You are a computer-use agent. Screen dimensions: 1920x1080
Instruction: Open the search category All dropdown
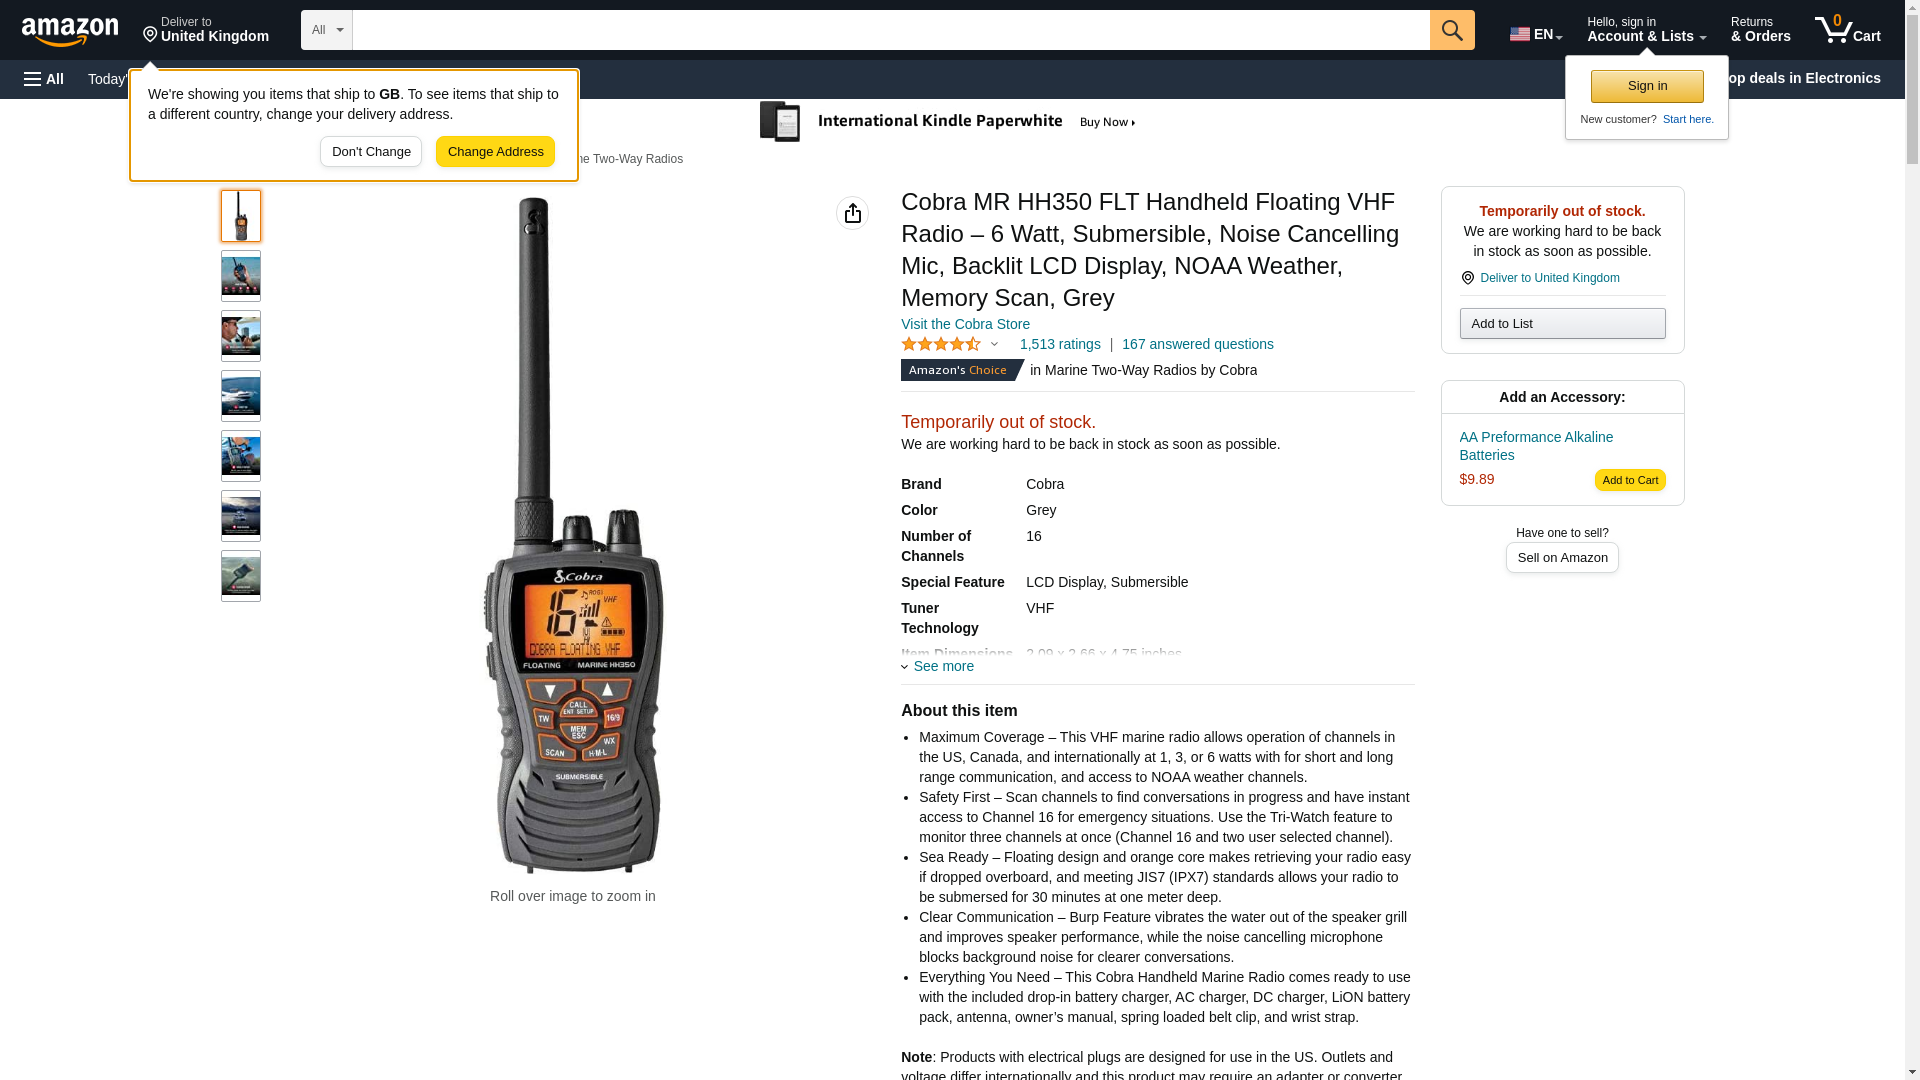pyautogui.click(x=326, y=30)
